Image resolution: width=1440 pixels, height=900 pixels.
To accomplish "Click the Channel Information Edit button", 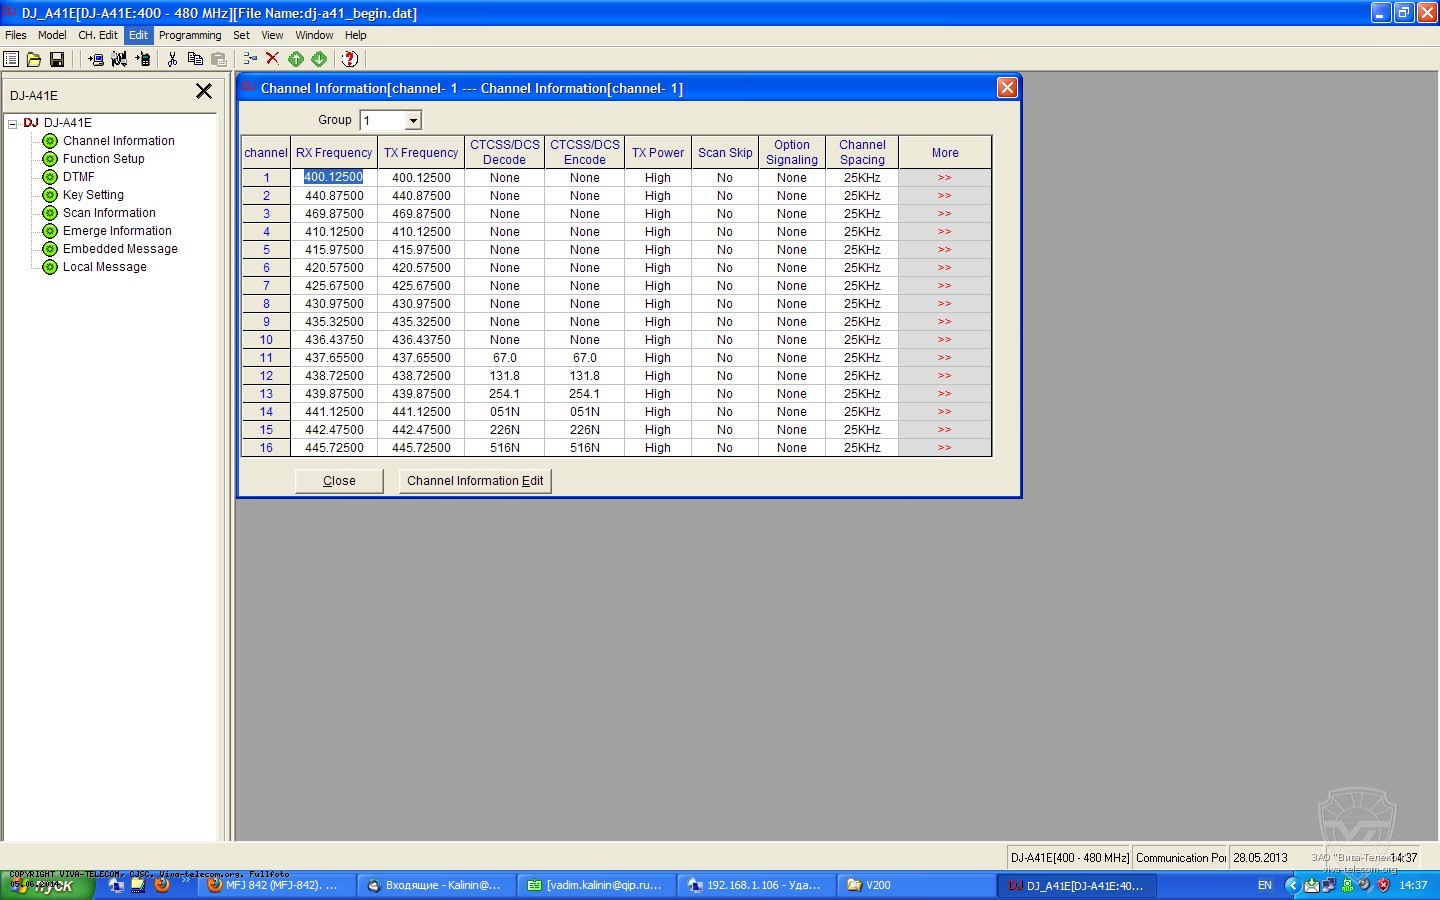I will pyautogui.click(x=475, y=481).
